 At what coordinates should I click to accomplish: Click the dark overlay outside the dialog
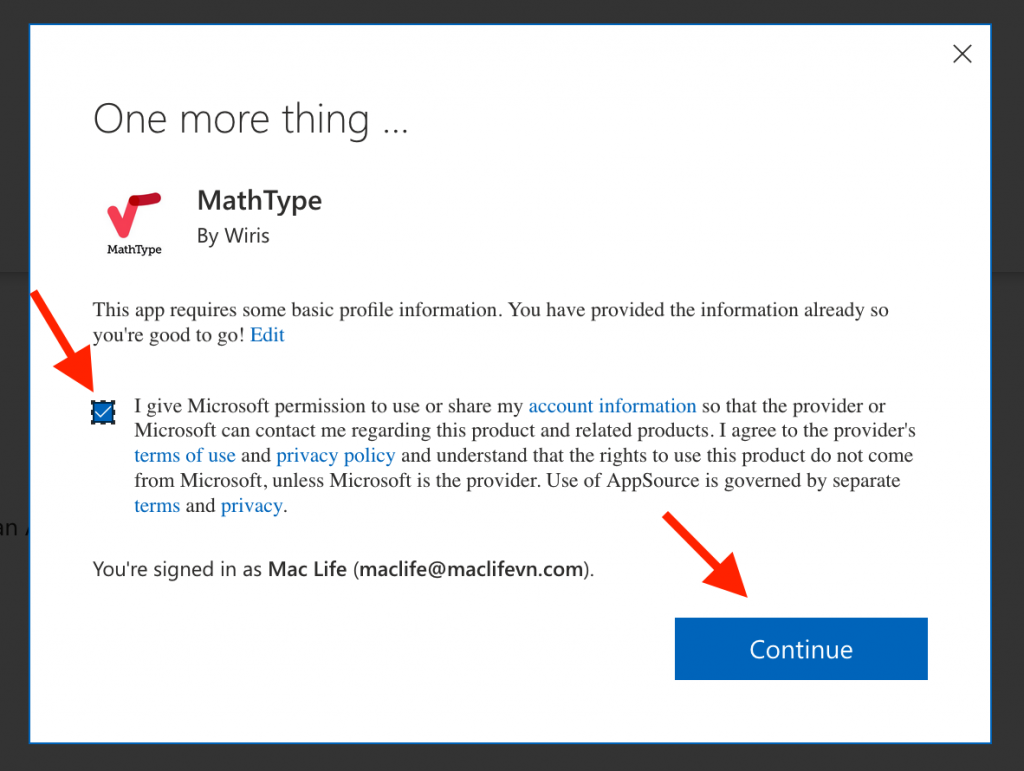point(1008,400)
